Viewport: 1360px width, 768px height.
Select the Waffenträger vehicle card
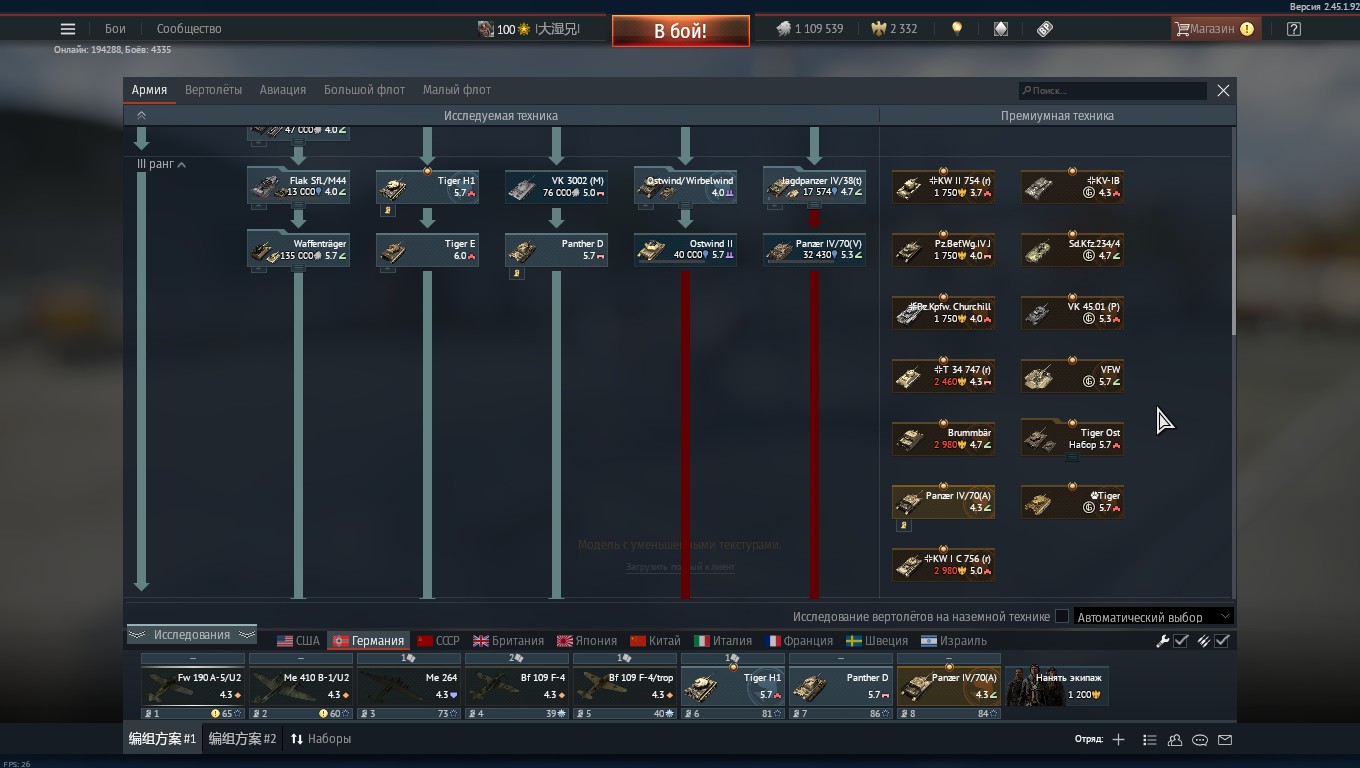[x=298, y=249]
